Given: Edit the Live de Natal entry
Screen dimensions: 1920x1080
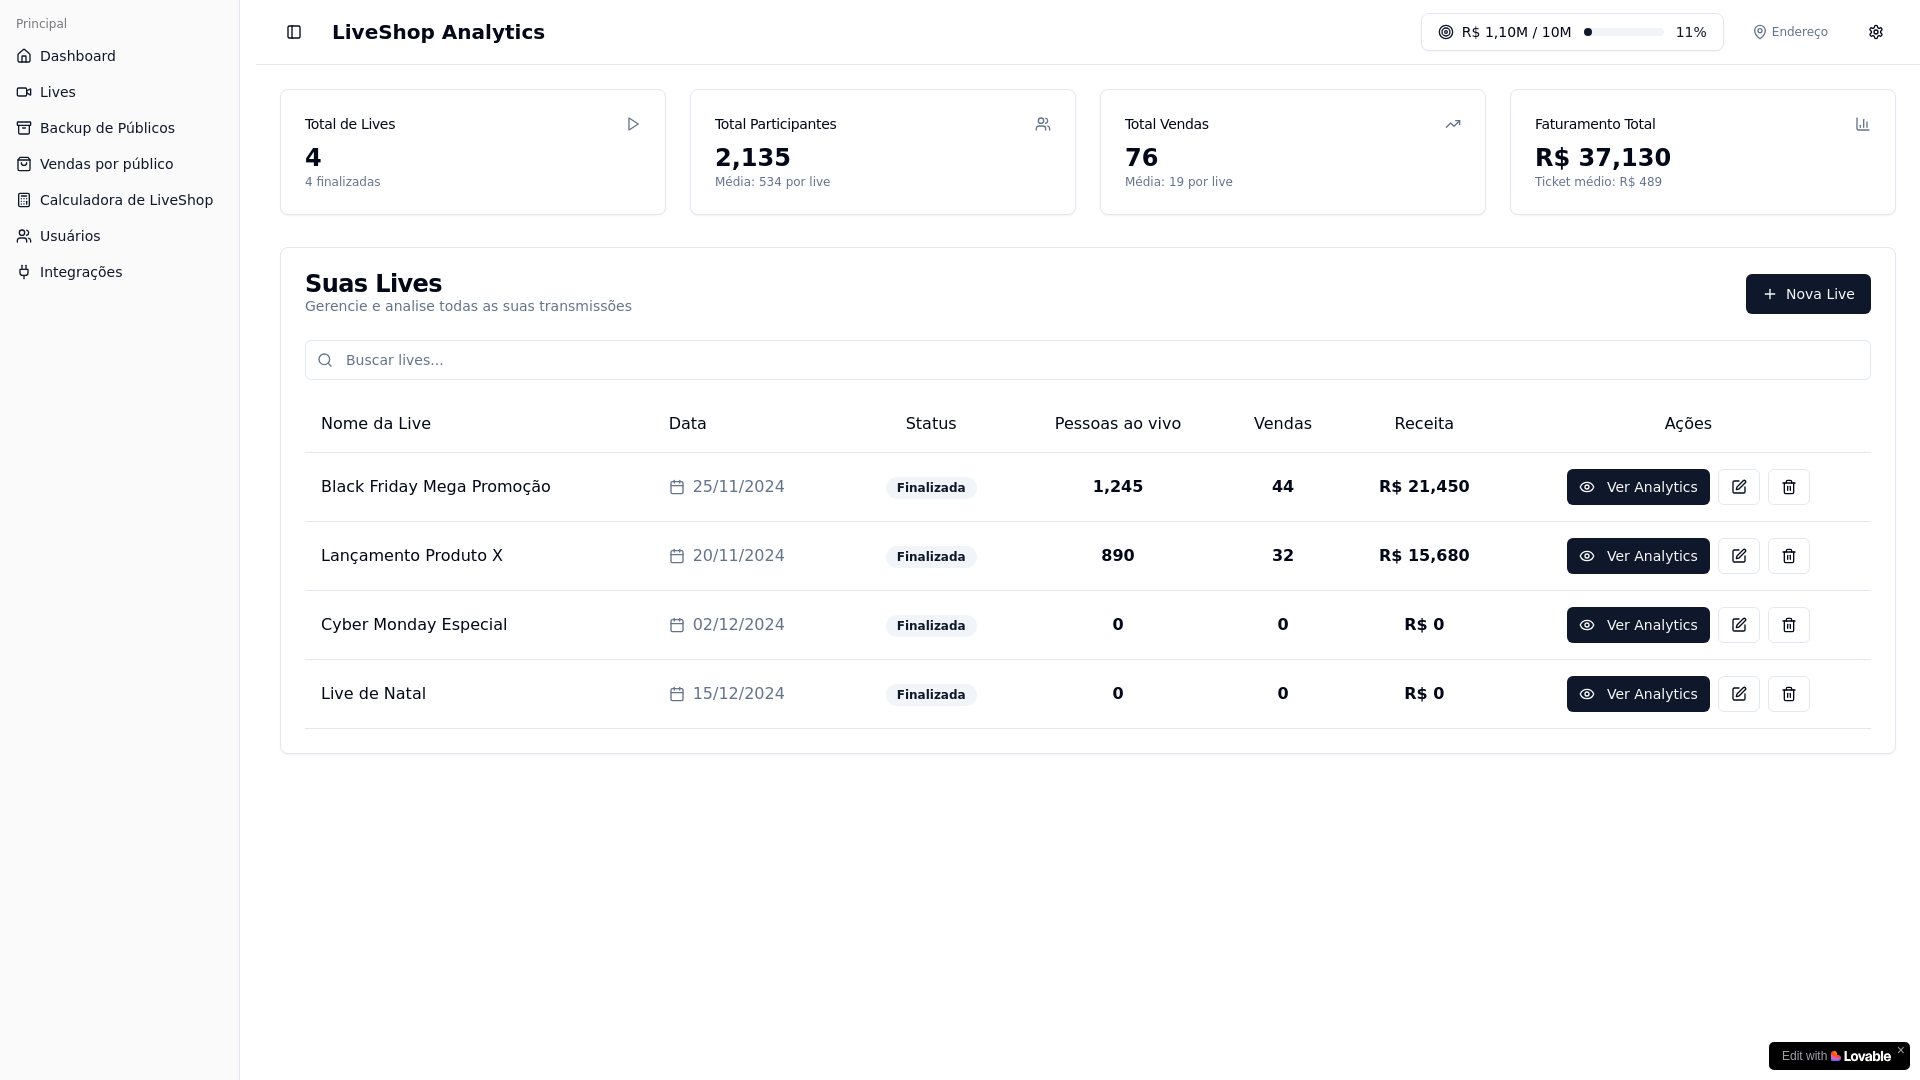Looking at the screenshot, I should pyautogui.click(x=1739, y=694).
